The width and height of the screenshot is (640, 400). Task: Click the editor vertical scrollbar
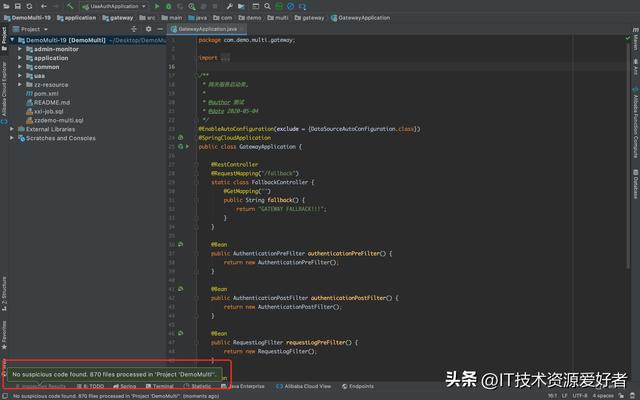point(628,155)
